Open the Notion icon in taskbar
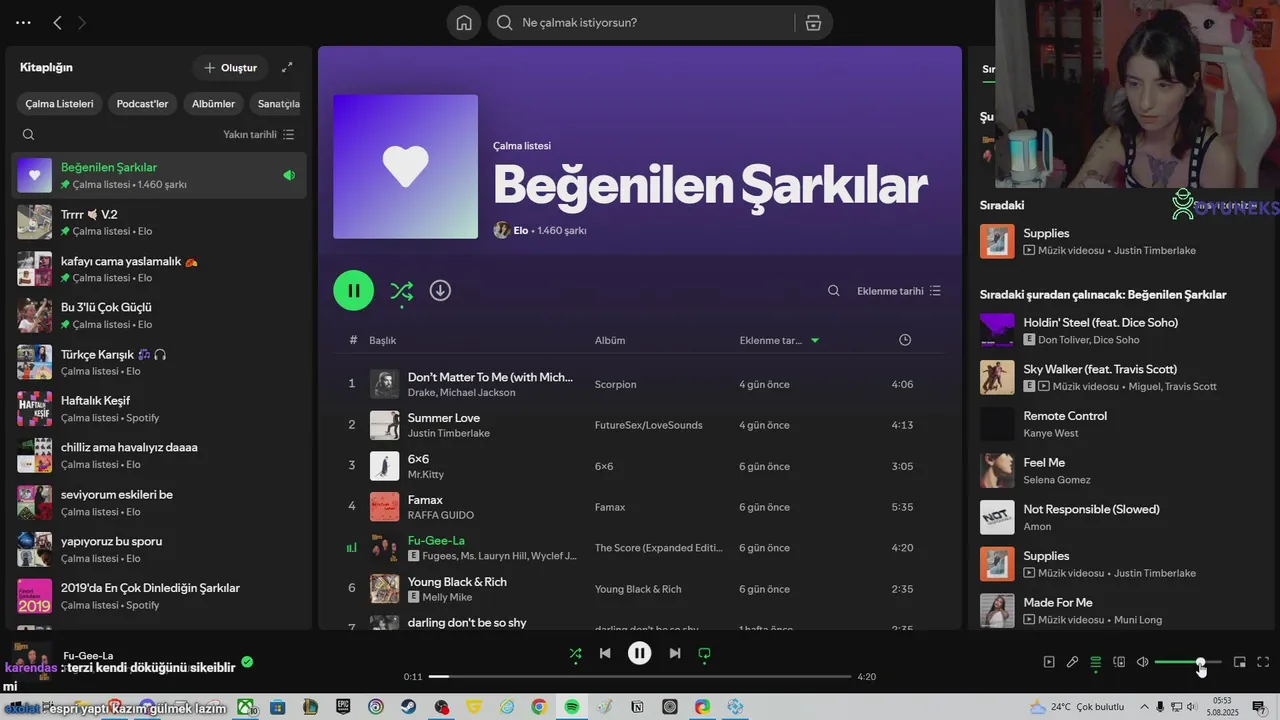 [637, 707]
